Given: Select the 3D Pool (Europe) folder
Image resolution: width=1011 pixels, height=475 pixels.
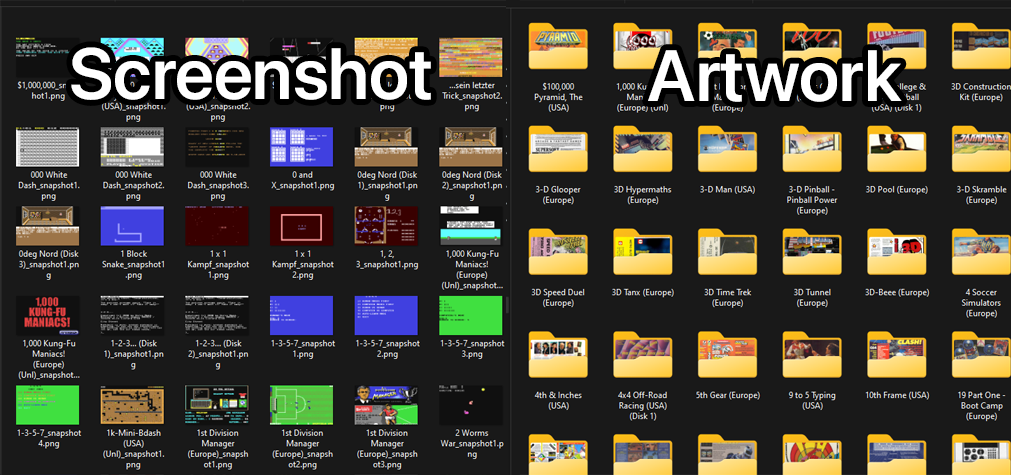Looking at the screenshot, I should [897, 149].
